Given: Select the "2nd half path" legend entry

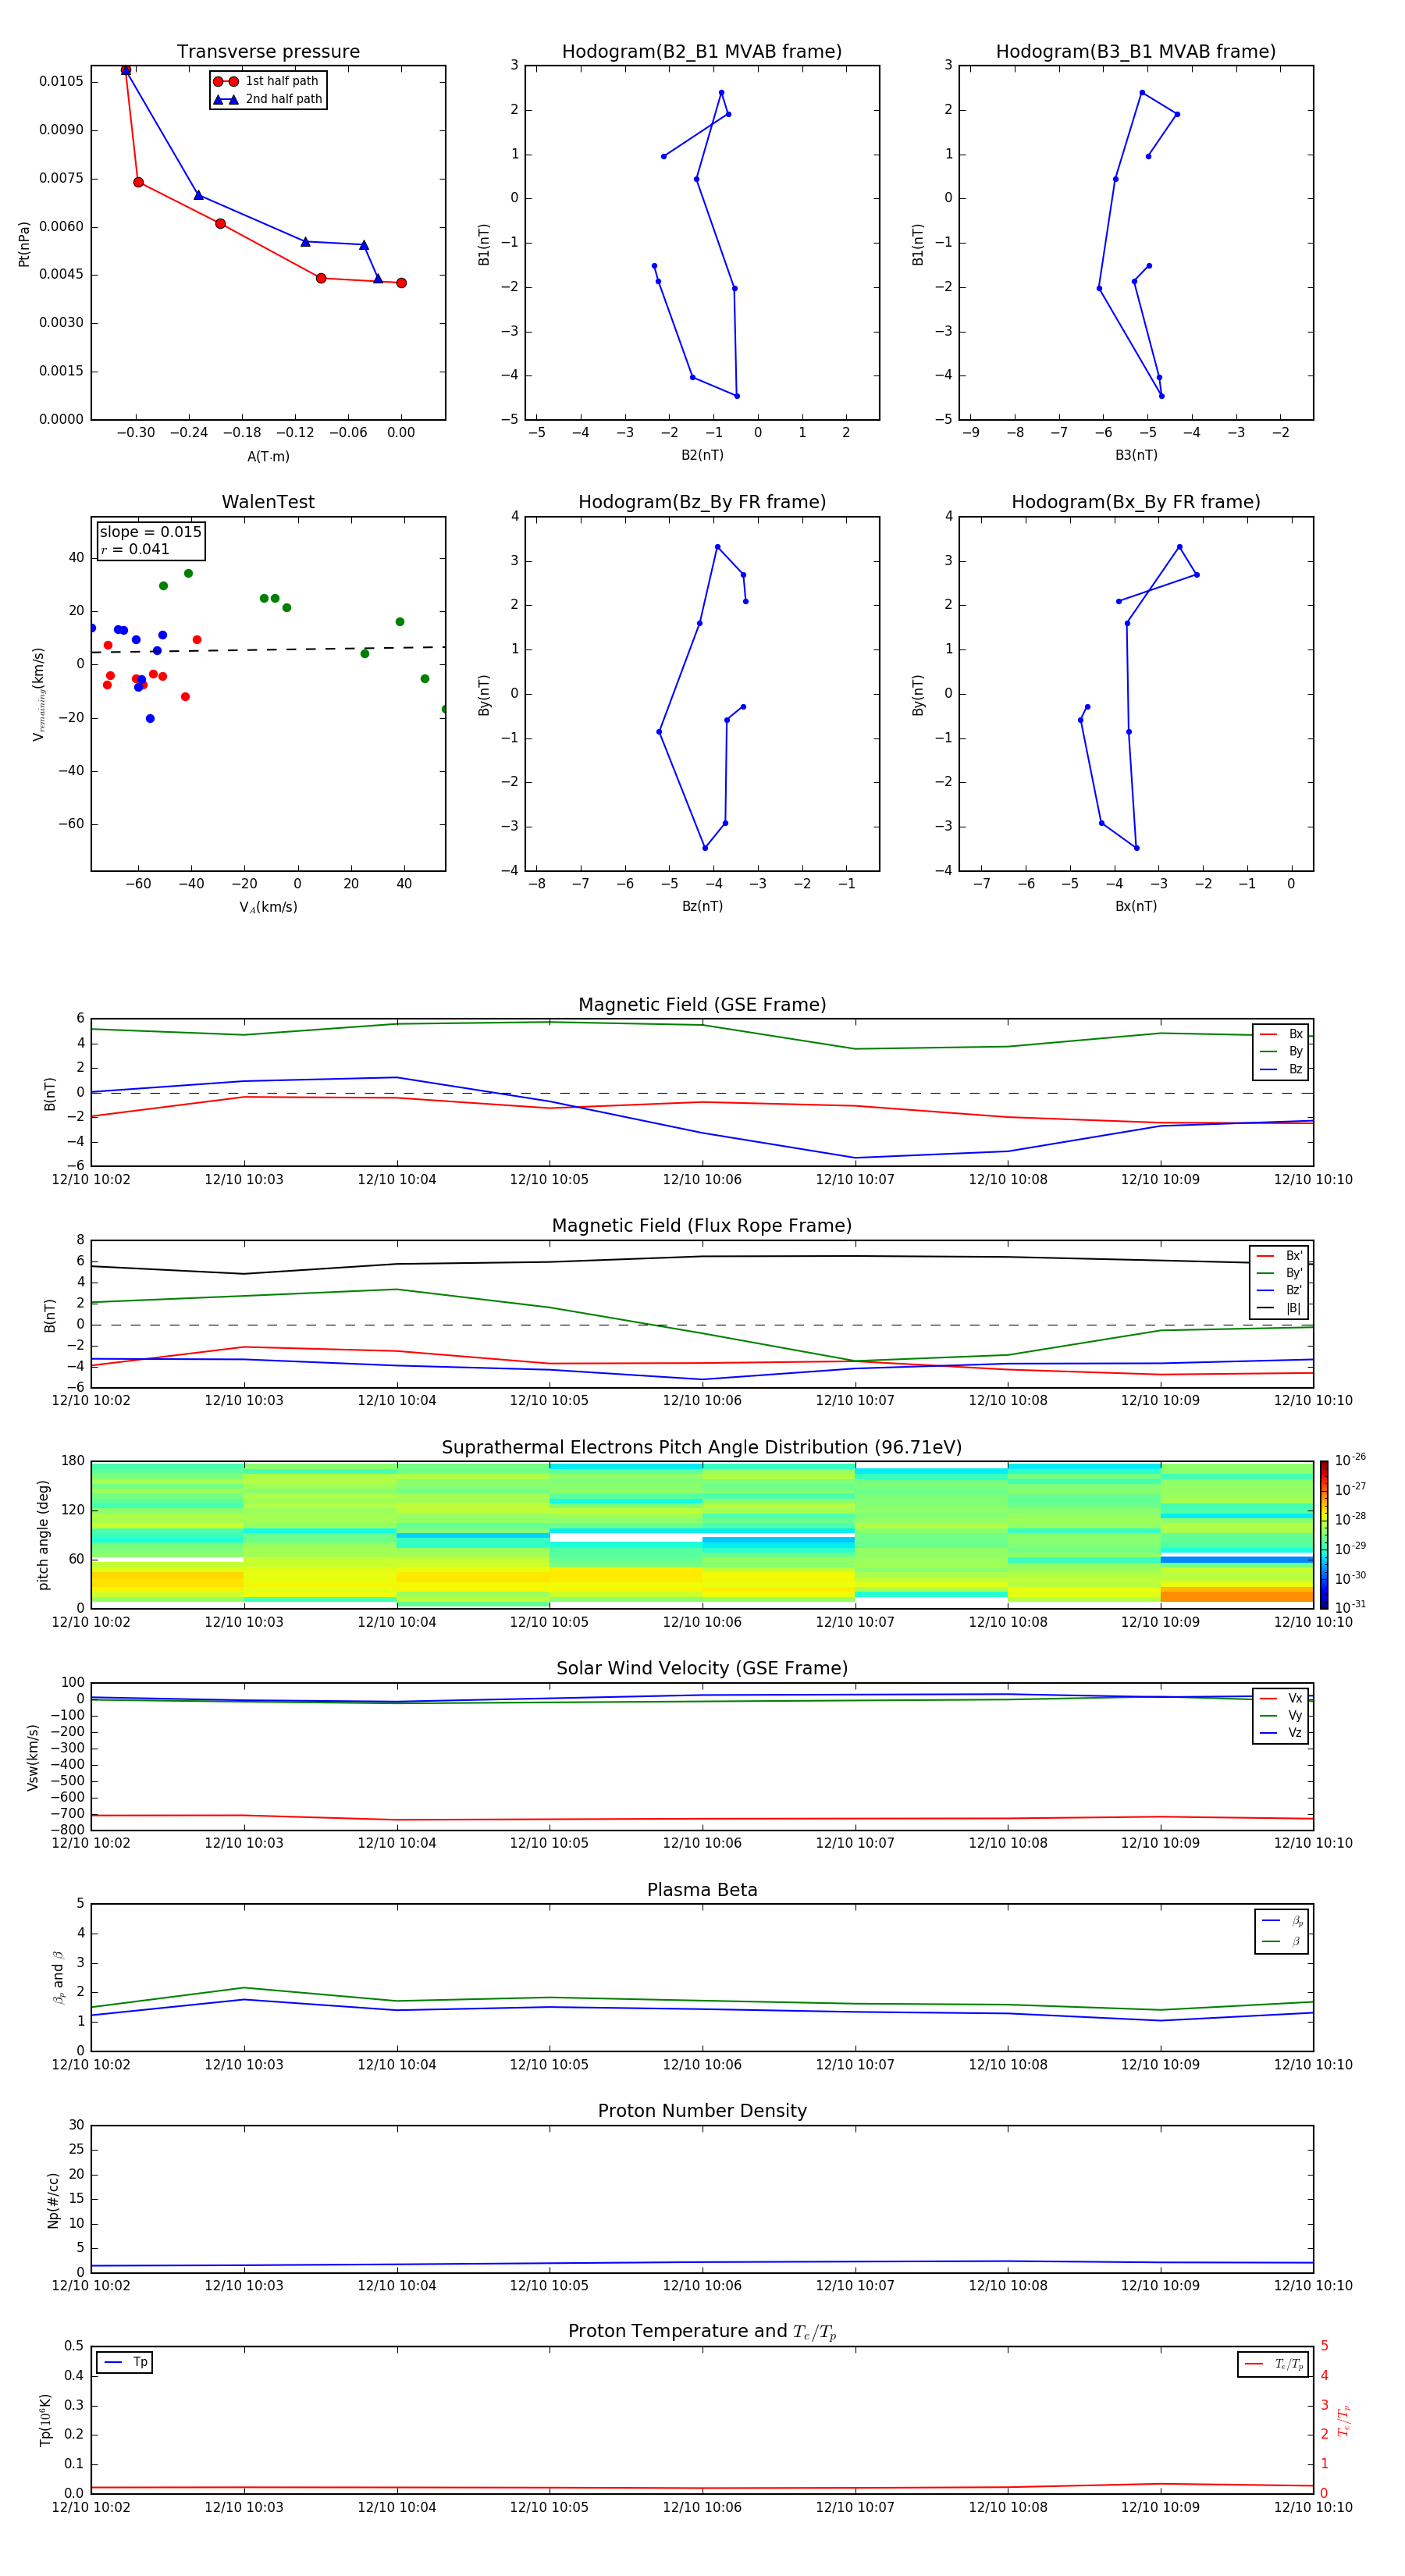Looking at the screenshot, I should 268,99.
